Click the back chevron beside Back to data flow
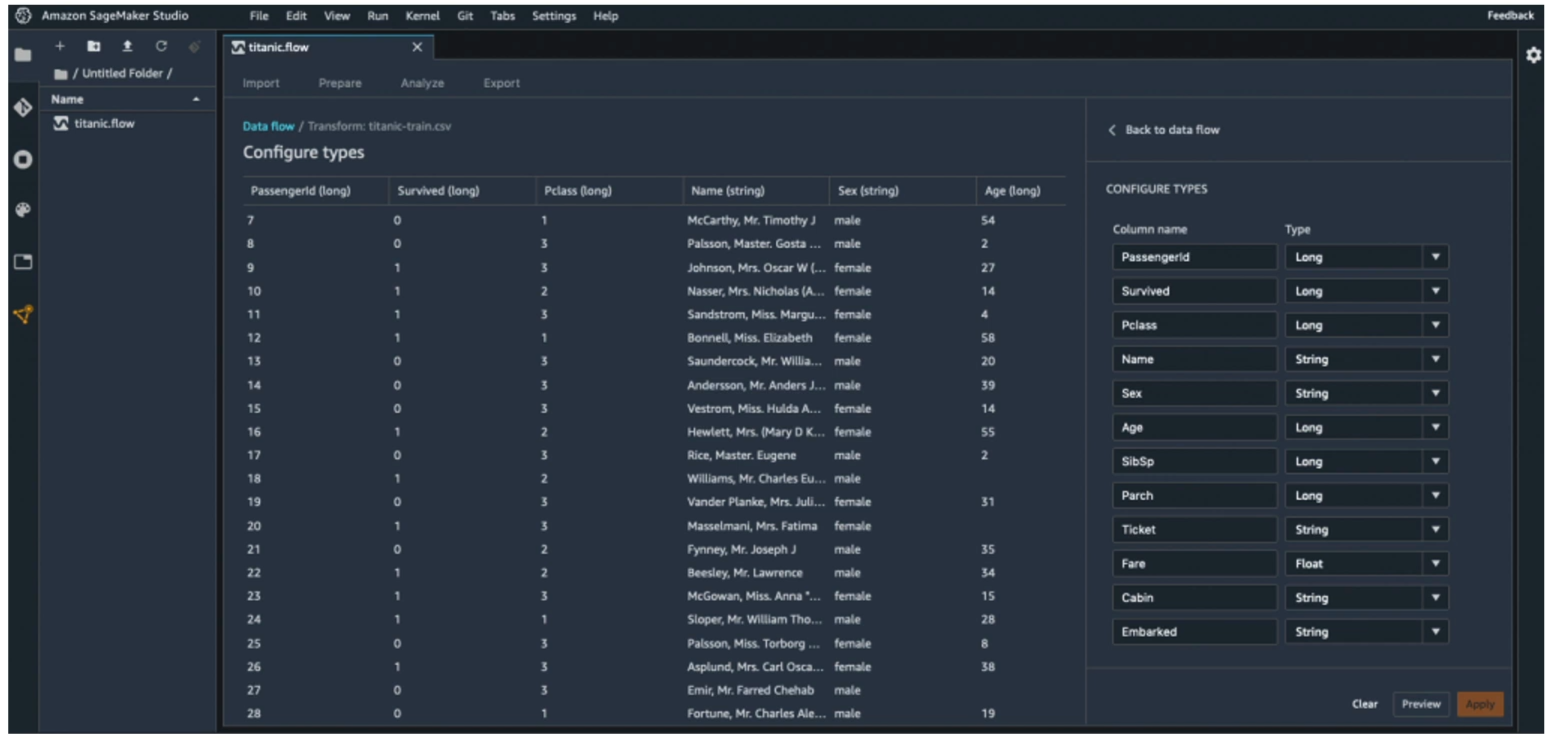 coord(1111,130)
